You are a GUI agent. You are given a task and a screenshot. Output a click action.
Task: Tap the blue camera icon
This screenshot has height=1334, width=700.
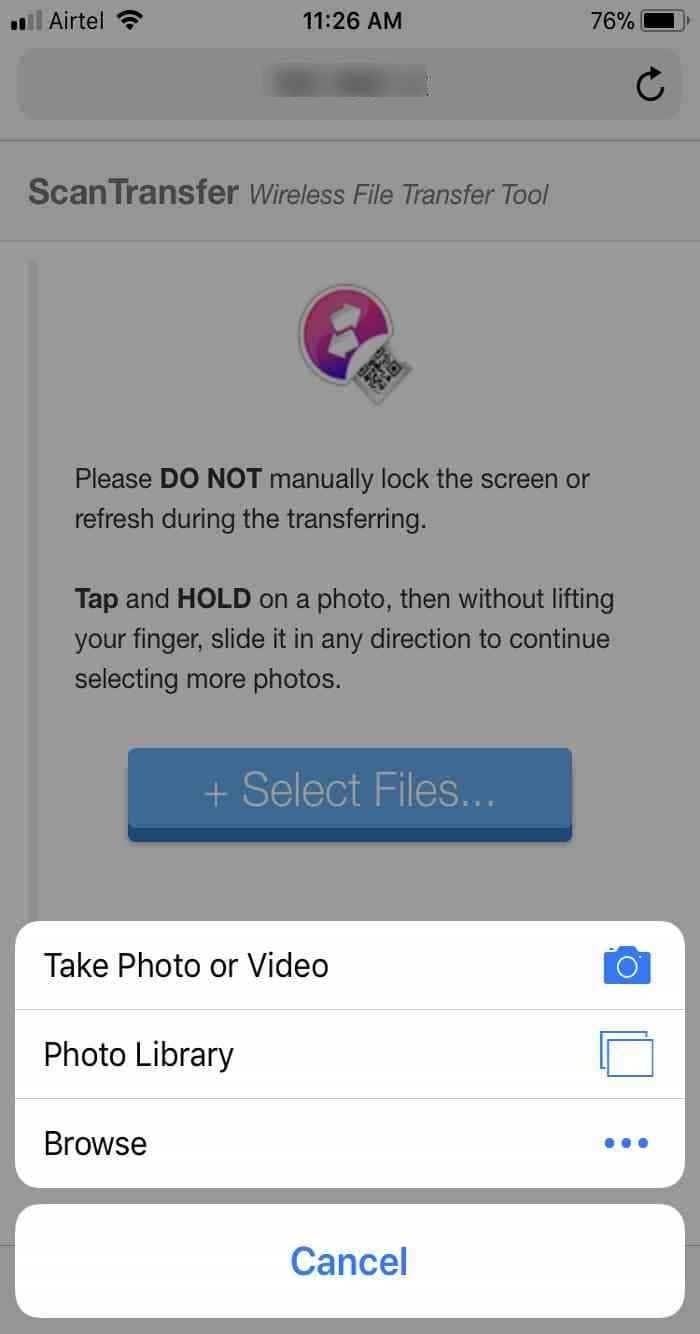(627, 965)
